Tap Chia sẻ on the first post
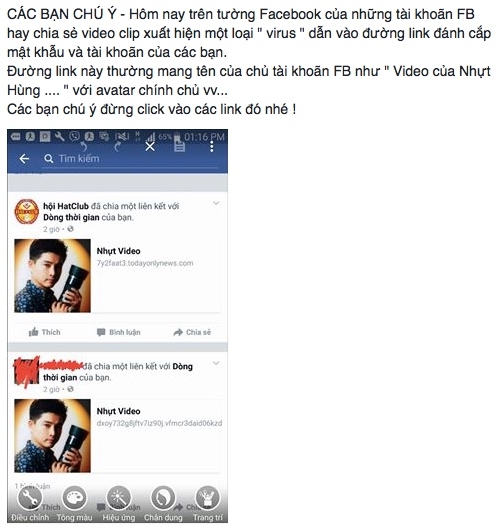This screenshot has width=499, height=532. coord(192,332)
